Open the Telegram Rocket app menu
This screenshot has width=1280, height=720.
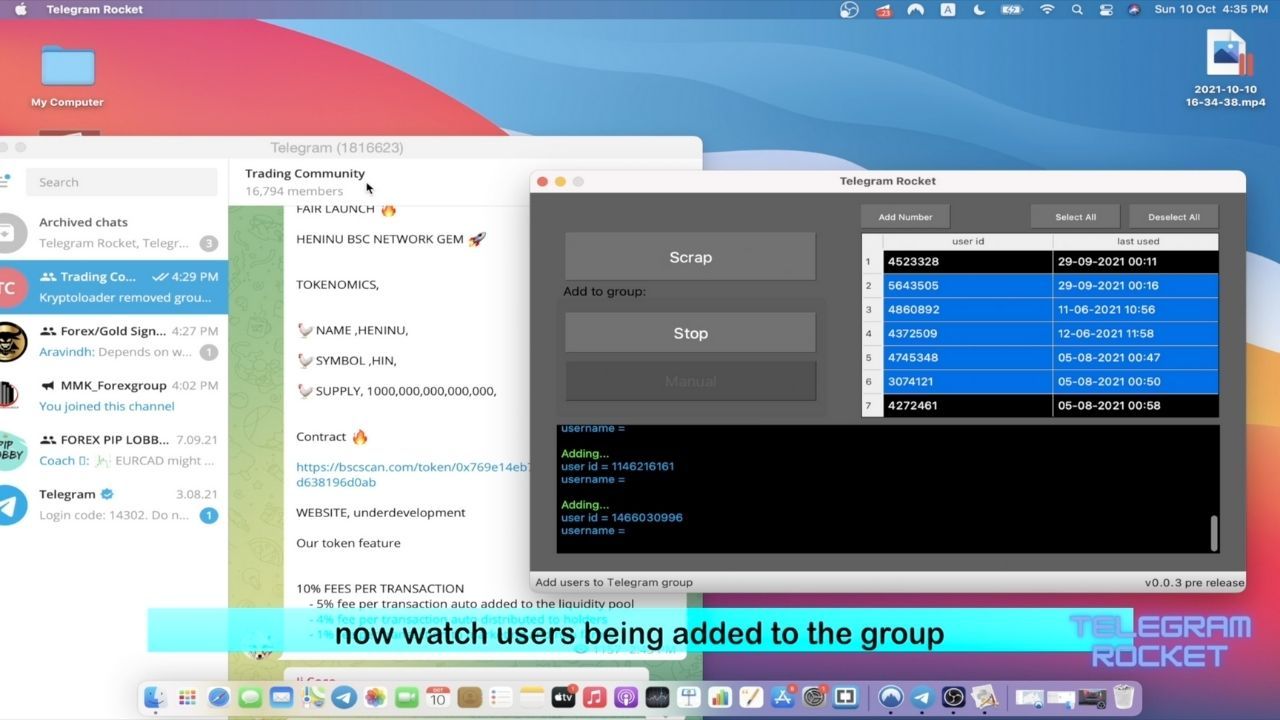(x=95, y=9)
